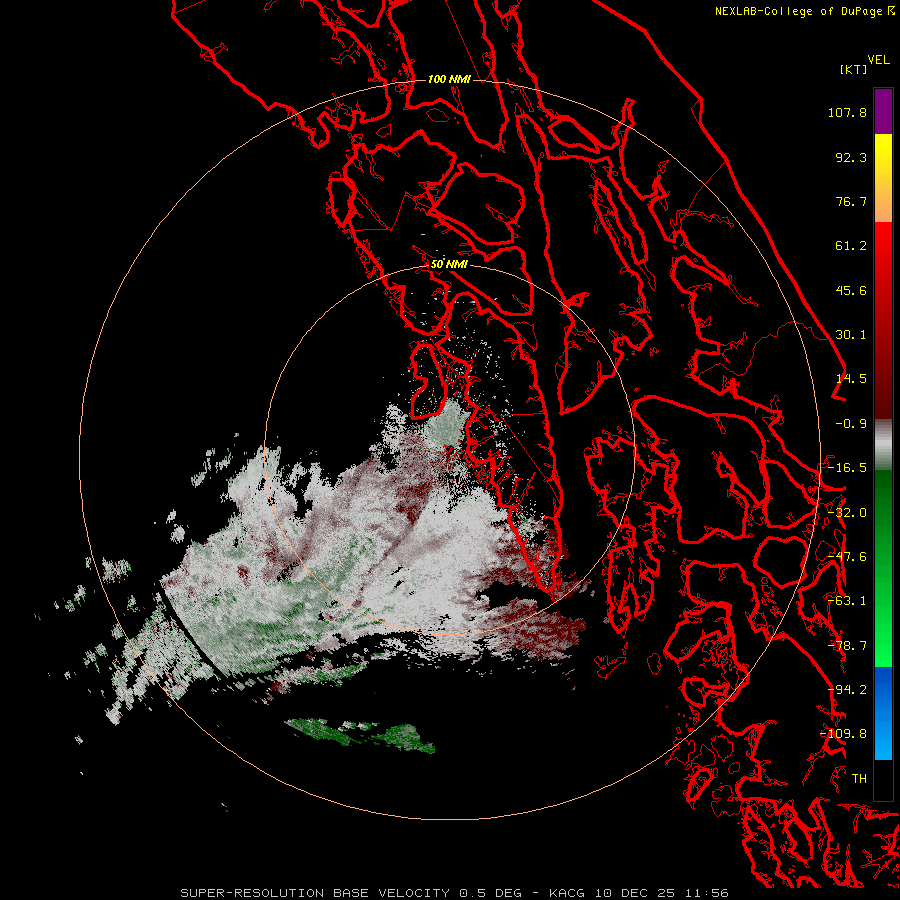Click the VEL legend title
The image size is (900, 900).
[878, 60]
